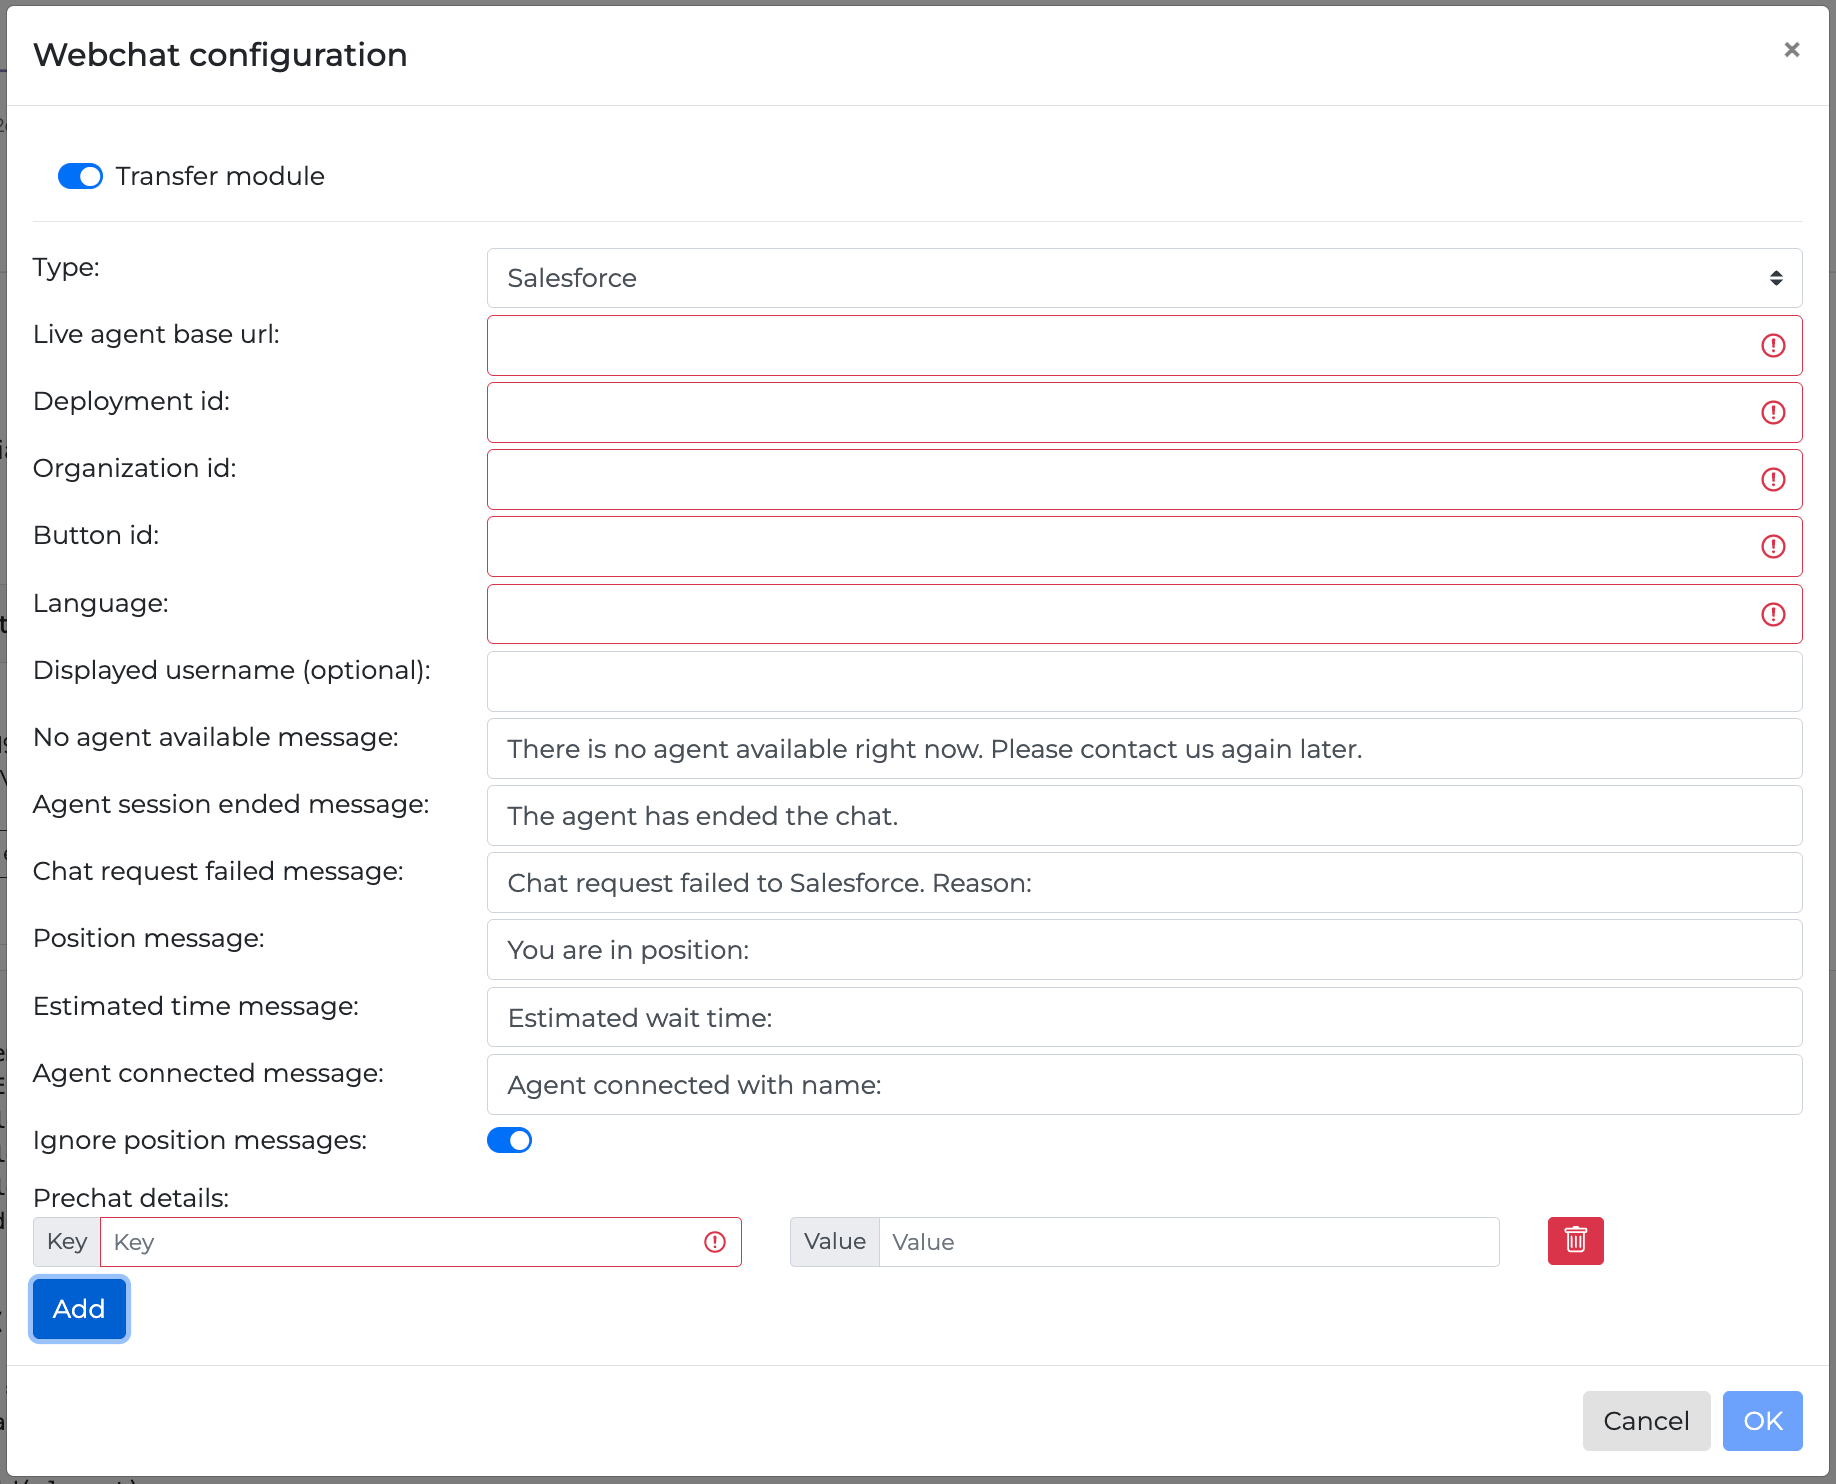The image size is (1836, 1484).
Task: Edit the No agent available message field
Action: click(x=1143, y=749)
